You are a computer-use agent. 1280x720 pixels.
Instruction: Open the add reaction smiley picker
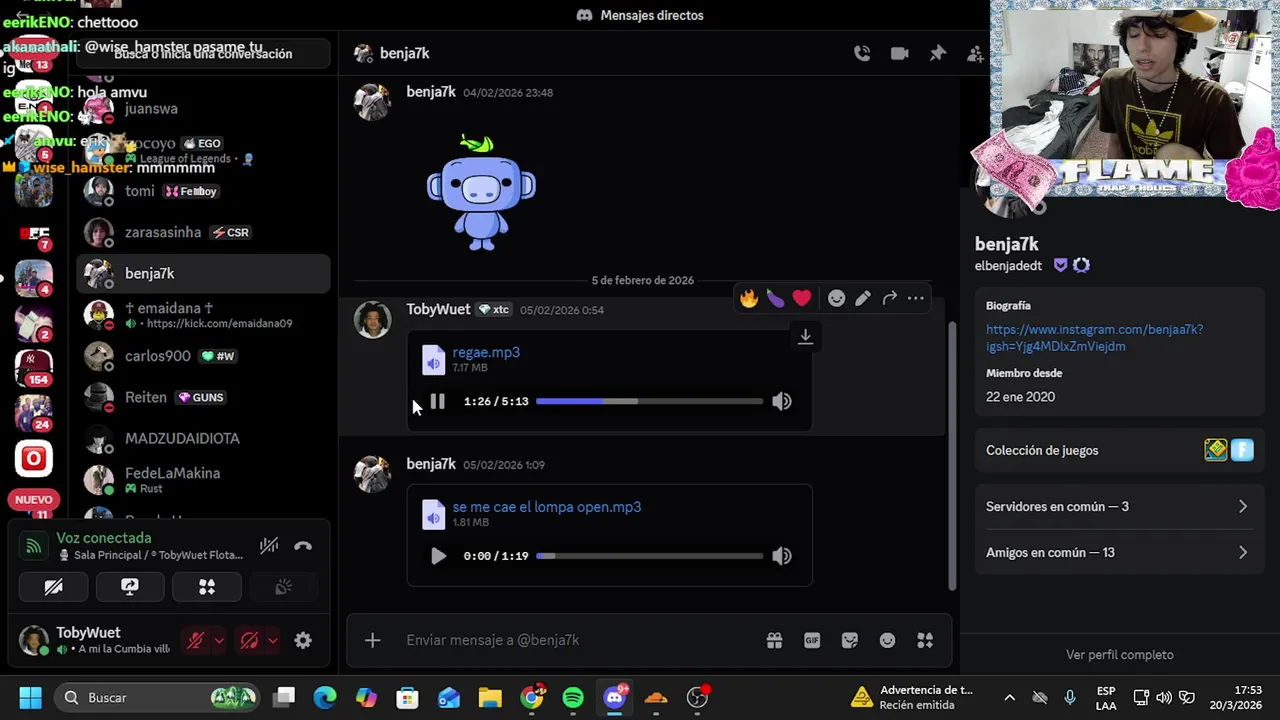tap(837, 298)
